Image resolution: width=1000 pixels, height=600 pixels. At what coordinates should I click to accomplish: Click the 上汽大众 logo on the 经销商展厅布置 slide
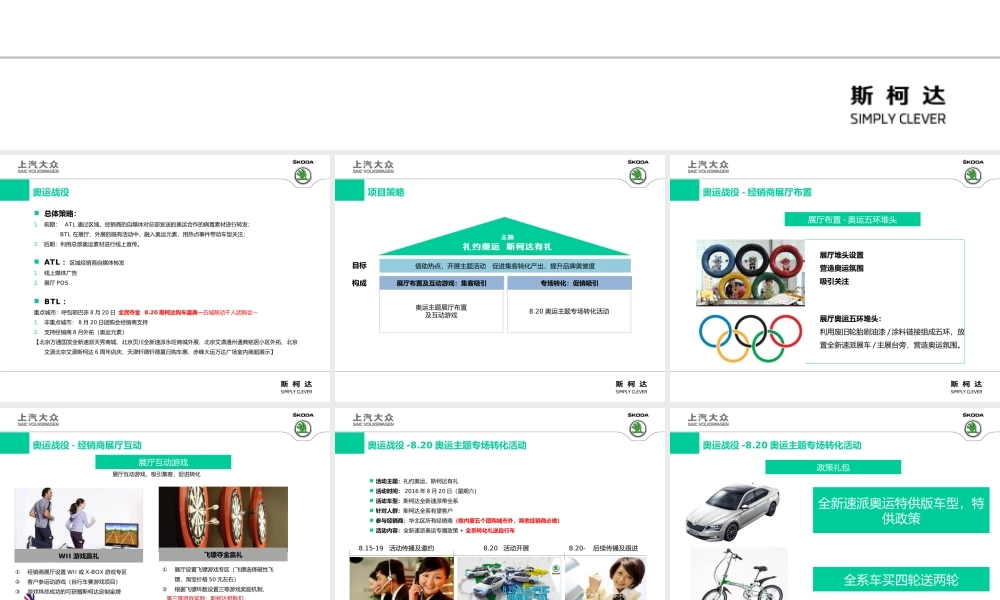pyautogui.click(x=708, y=167)
